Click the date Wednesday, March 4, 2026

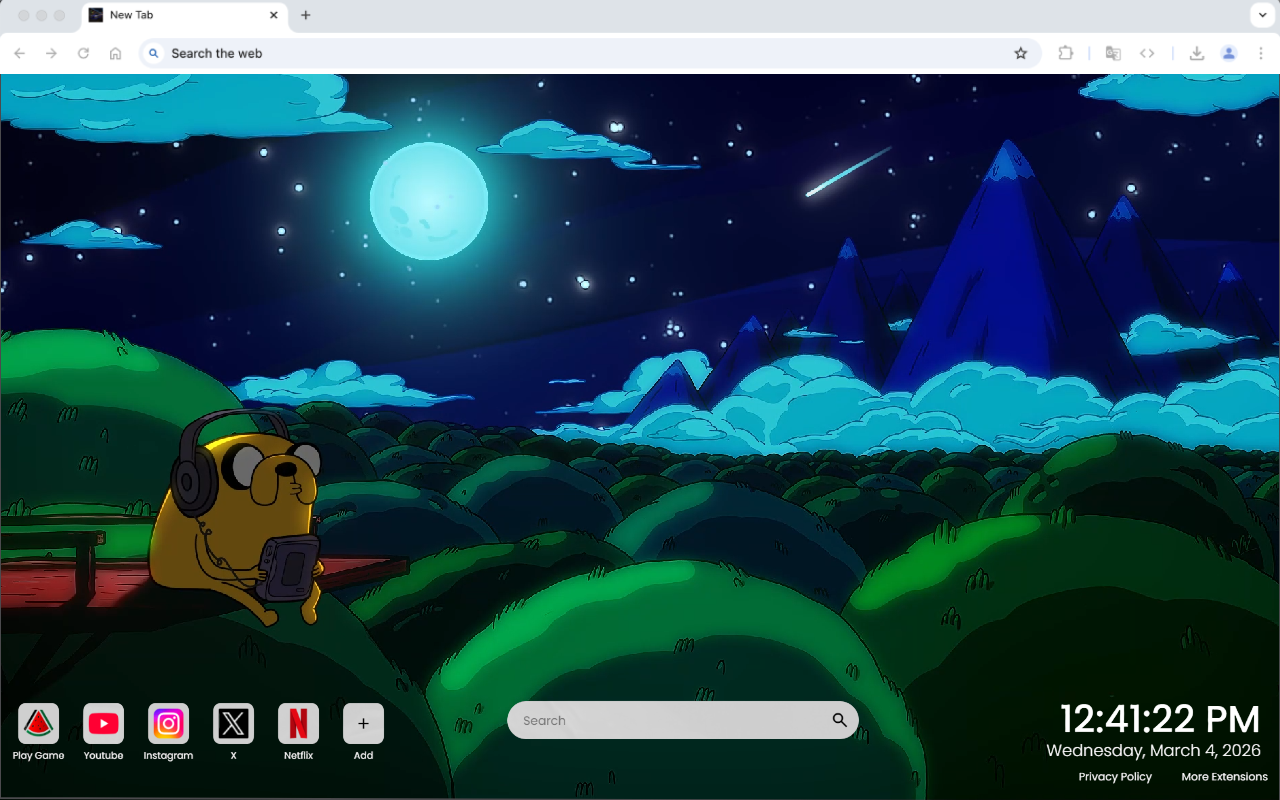(x=1154, y=750)
